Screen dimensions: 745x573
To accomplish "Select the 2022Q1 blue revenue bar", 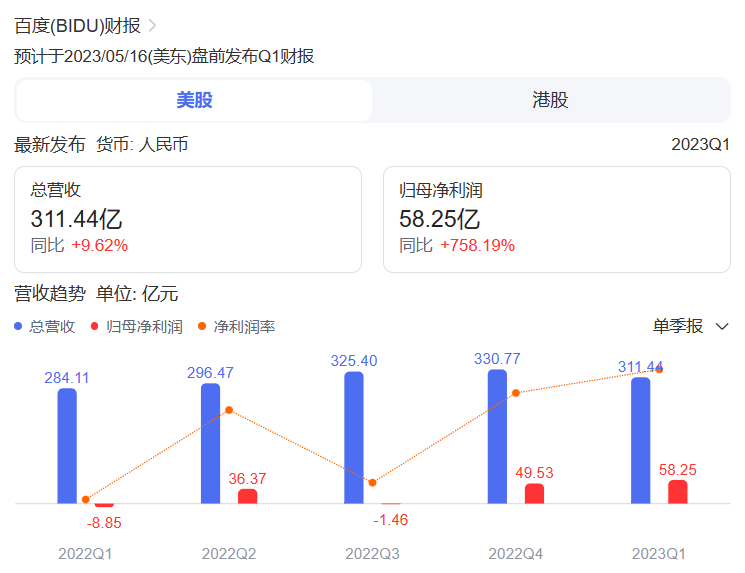I will 67,446.
